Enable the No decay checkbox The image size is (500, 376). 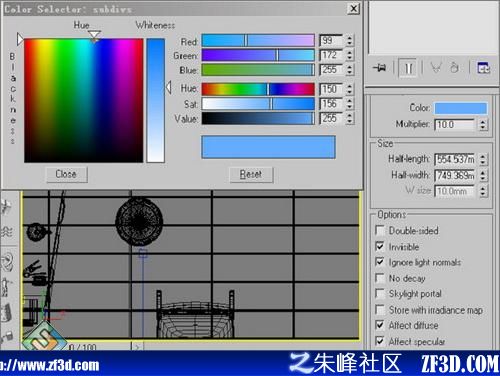pos(380,278)
